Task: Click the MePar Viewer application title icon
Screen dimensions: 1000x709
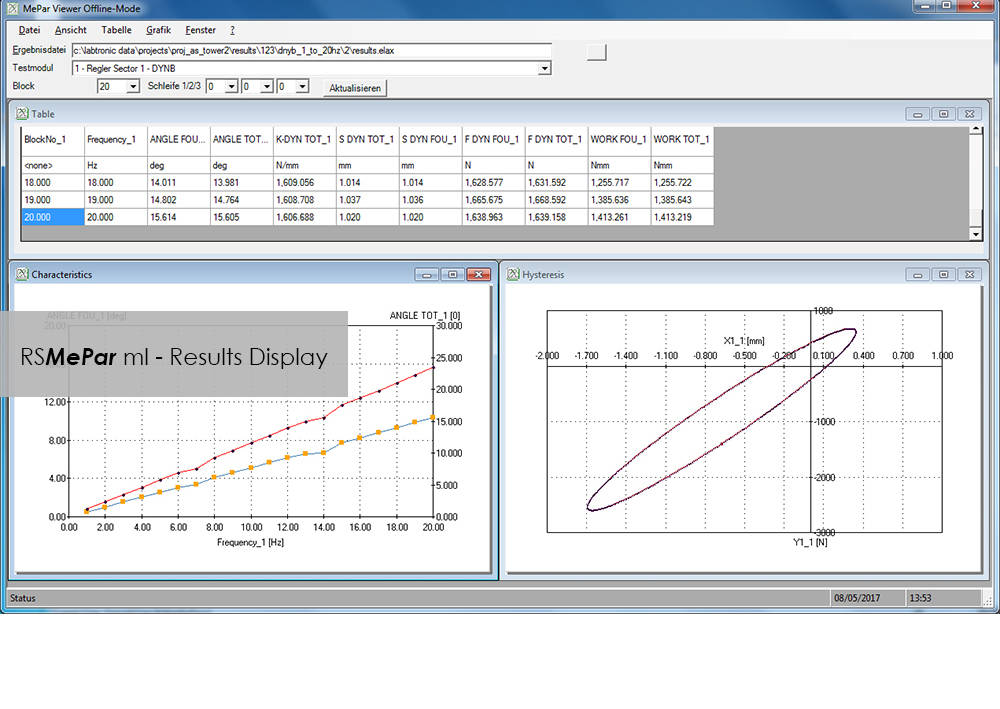Action: tap(11, 9)
